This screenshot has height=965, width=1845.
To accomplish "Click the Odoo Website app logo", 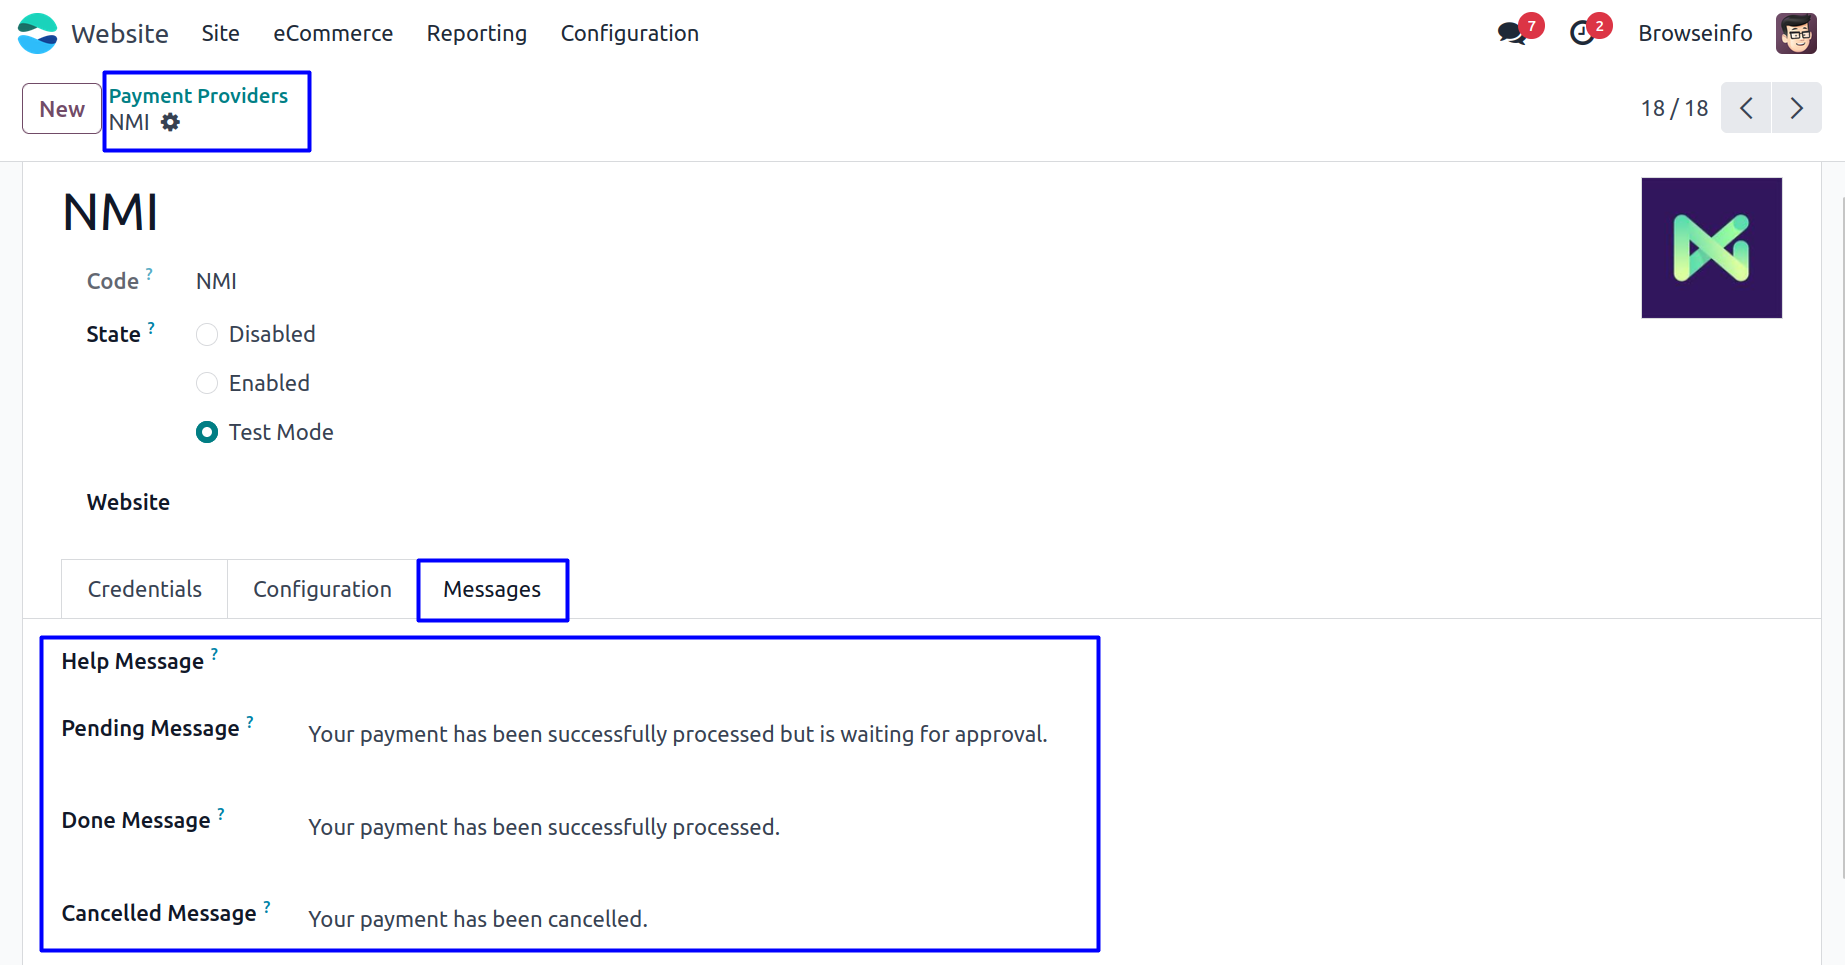I will click(38, 33).
